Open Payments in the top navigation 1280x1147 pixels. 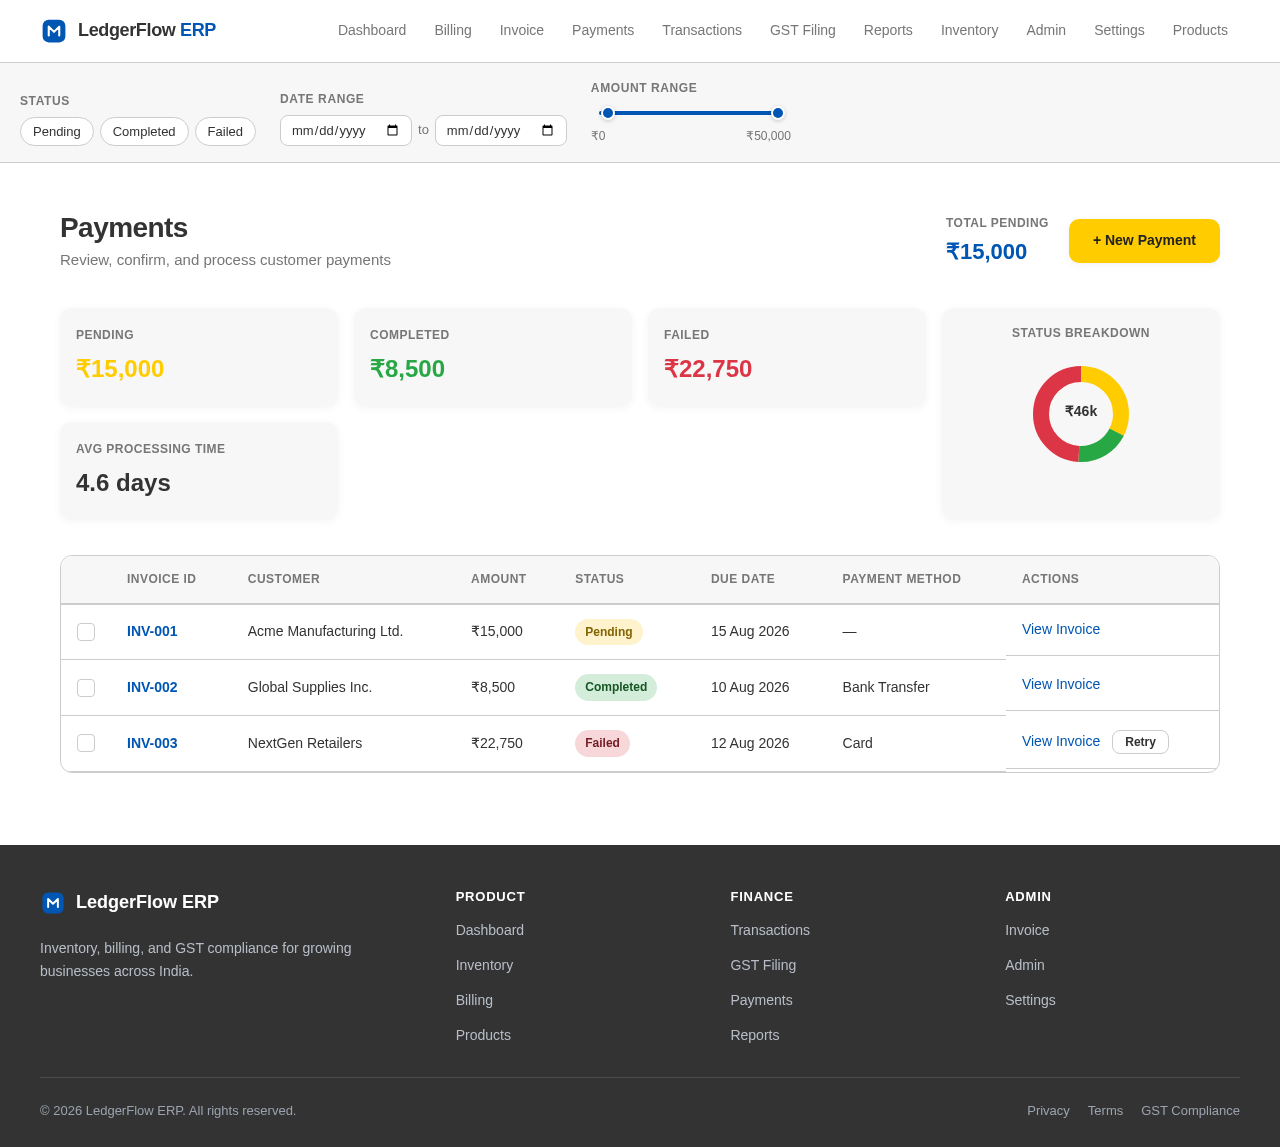click(603, 30)
